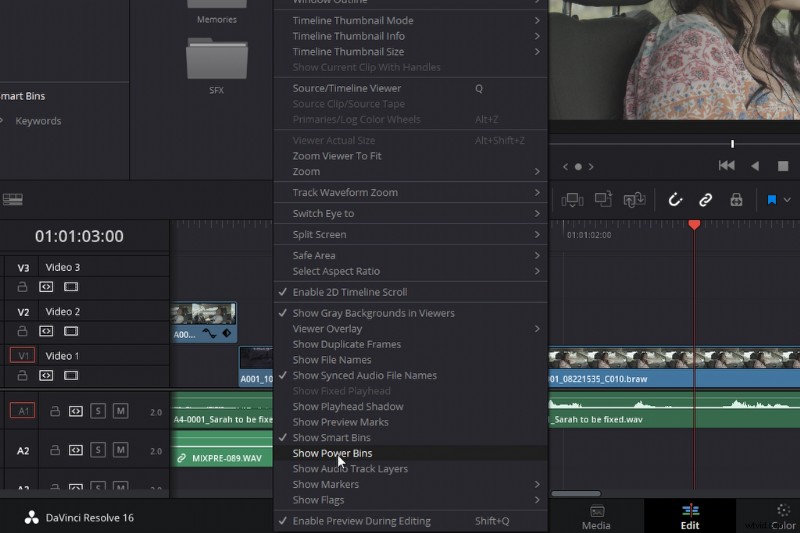Image resolution: width=800 pixels, height=533 pixels.
Task: Lock the A1 audio track
Action: click(x=55, y=411)
